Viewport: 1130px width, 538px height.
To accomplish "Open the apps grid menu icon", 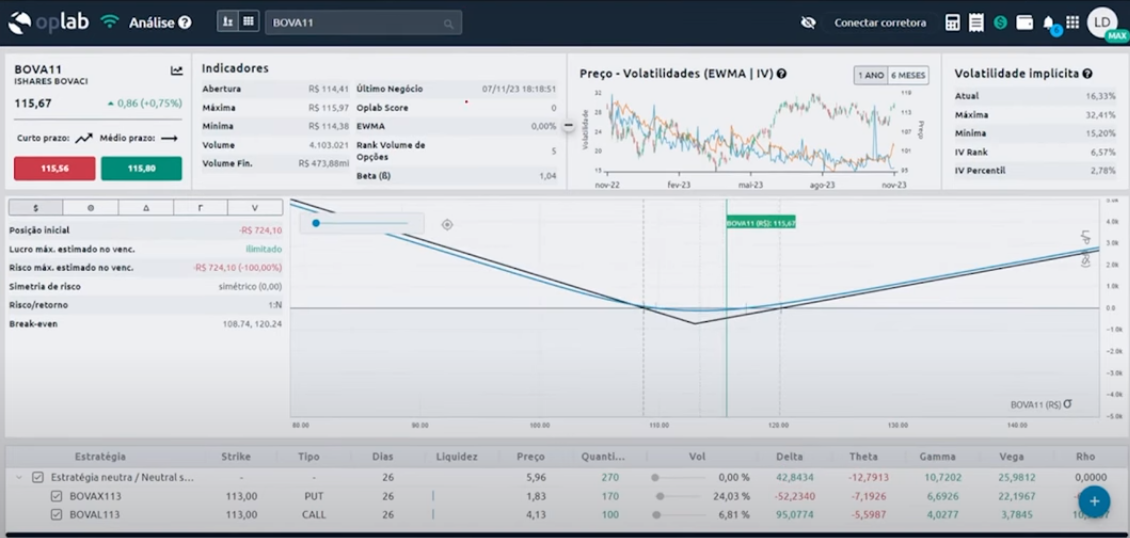I will [1072, 22].
